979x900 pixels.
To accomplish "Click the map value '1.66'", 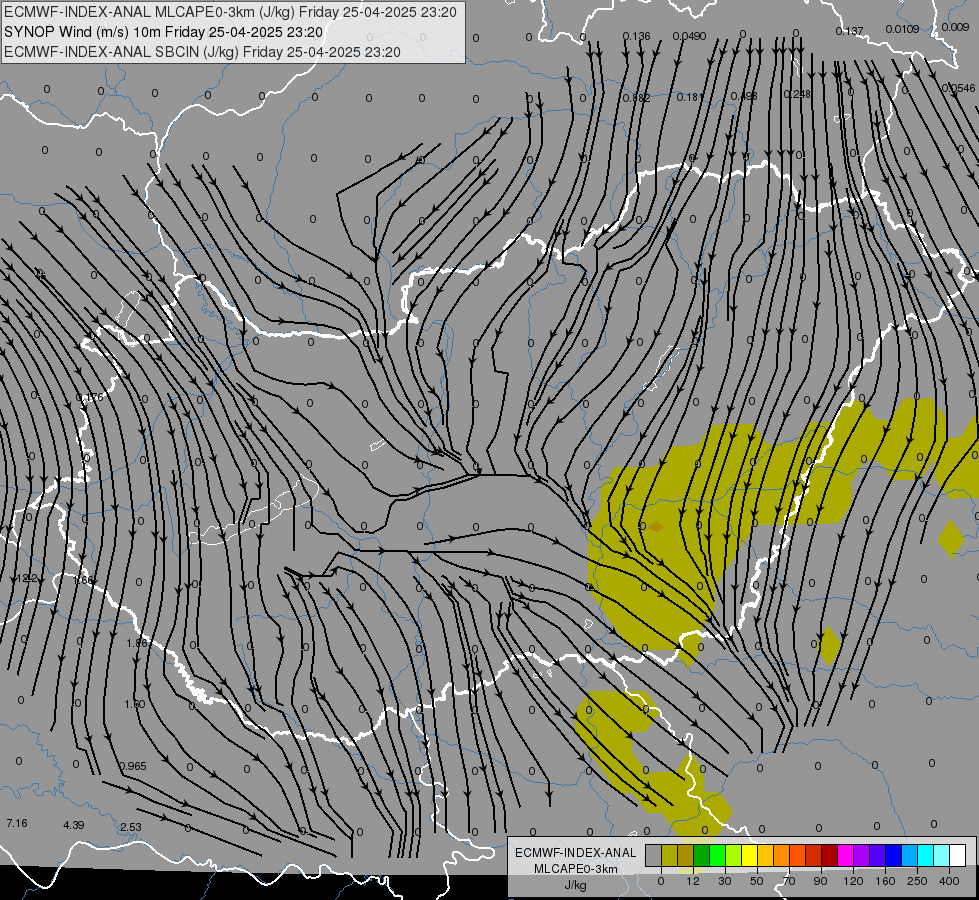I will pos(84,580).
